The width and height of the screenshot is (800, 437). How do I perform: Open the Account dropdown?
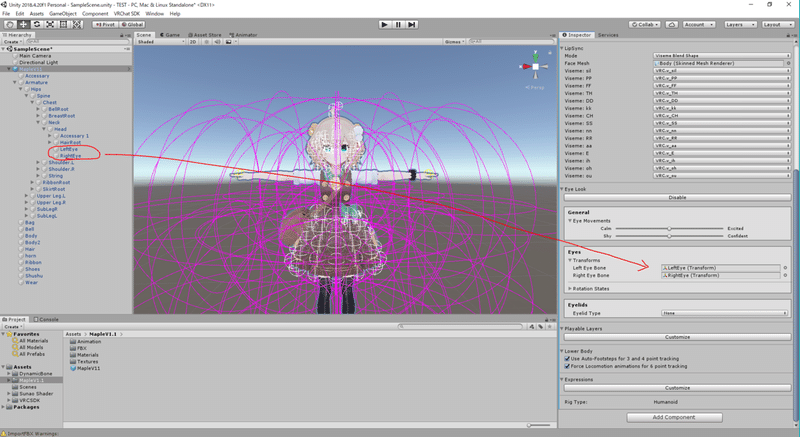tap(698, 24)
